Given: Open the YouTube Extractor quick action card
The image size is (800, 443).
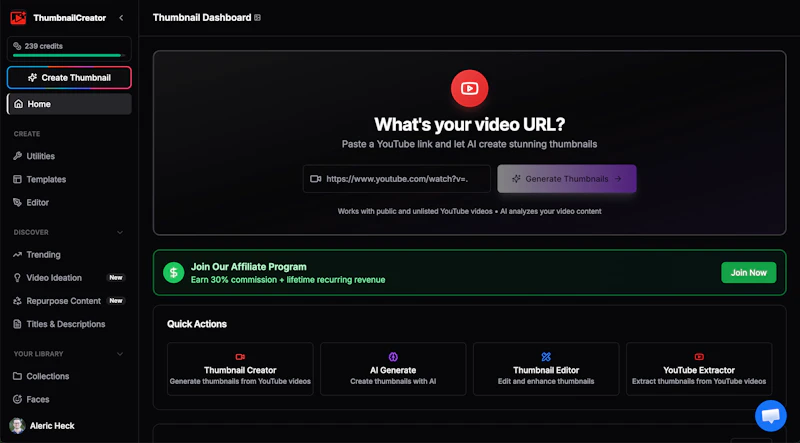Looking at the screenshot, I should pos(699,369).
